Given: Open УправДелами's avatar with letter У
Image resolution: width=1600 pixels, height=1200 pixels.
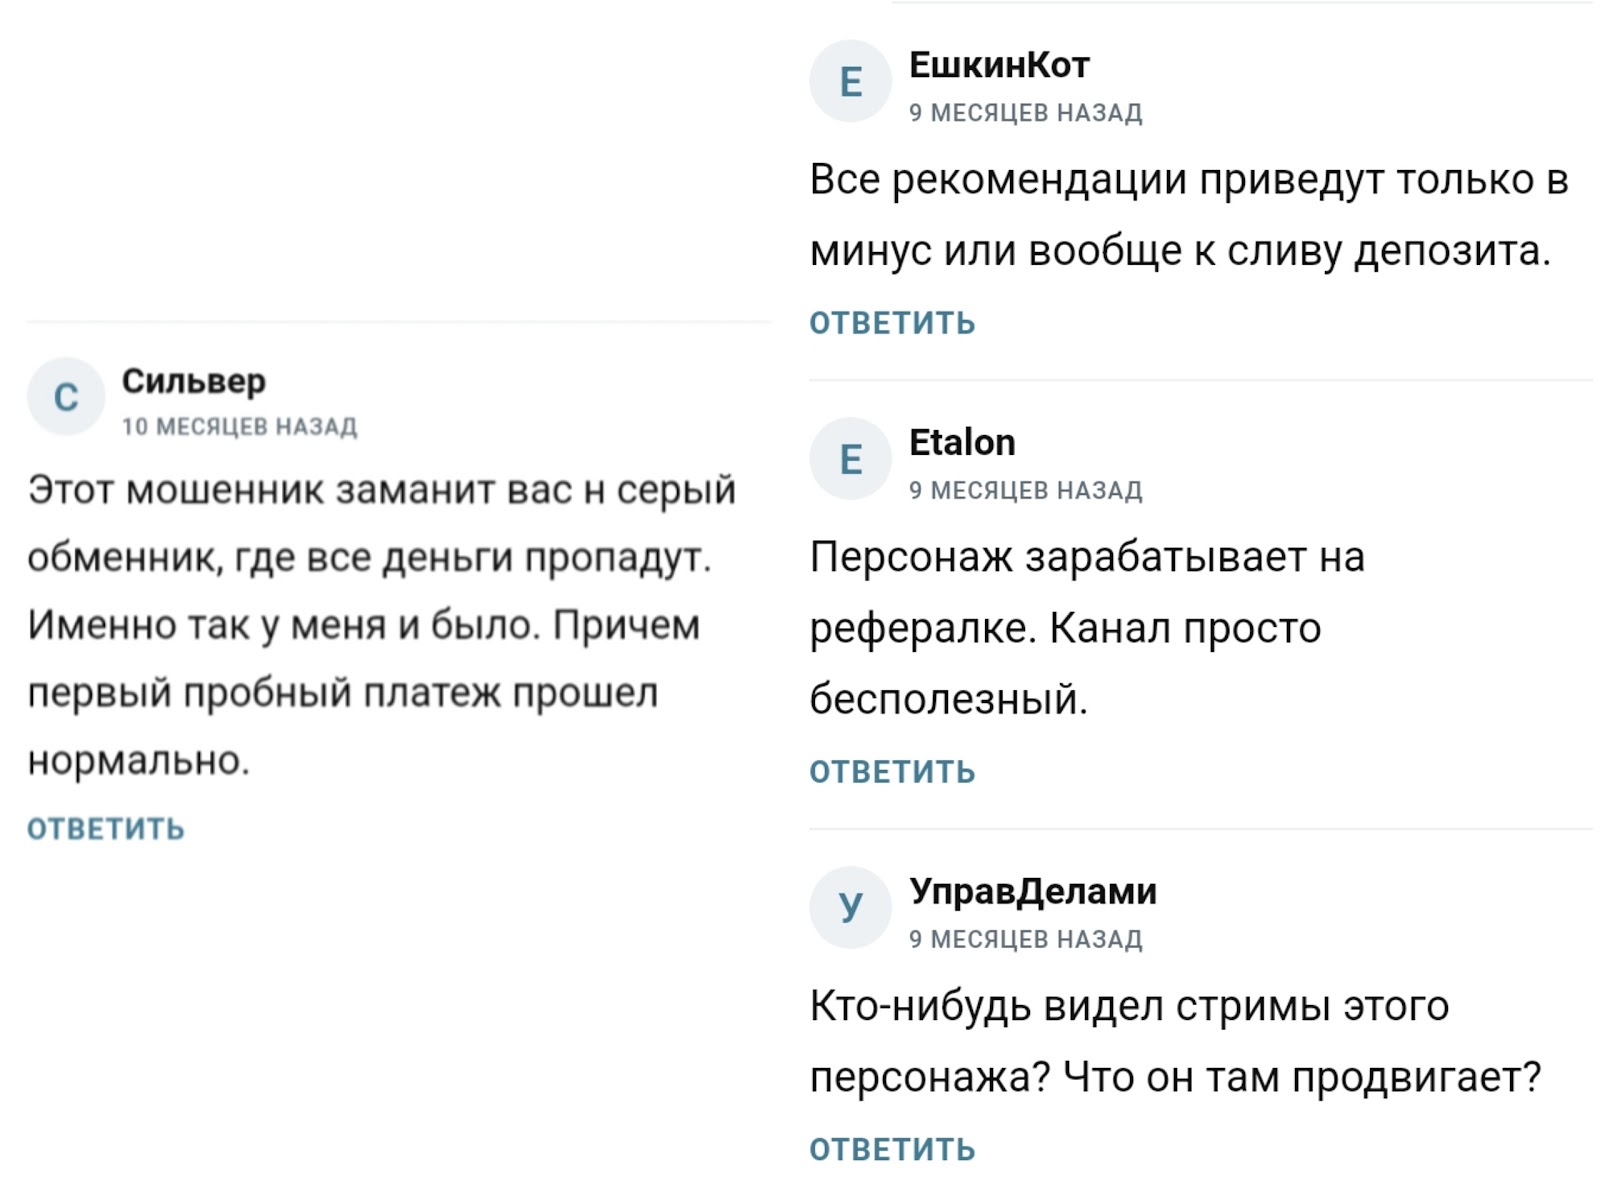Looking at the screenshot, I should pyautogui.click(x=850, y=907).
